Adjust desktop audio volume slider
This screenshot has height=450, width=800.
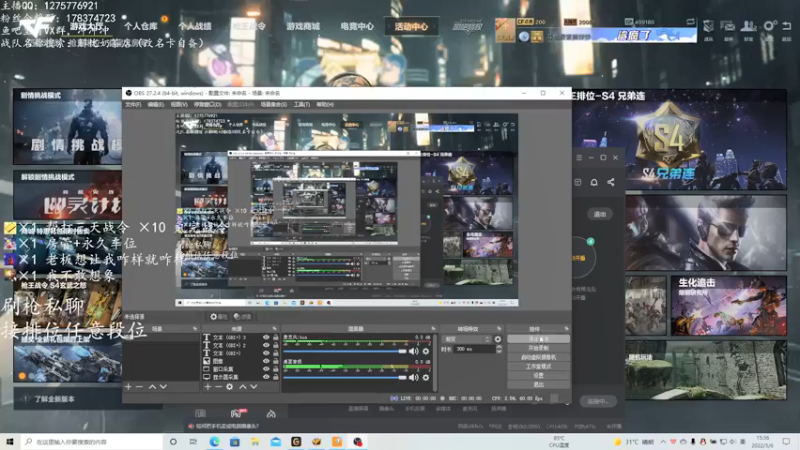[x=345, y=378]
